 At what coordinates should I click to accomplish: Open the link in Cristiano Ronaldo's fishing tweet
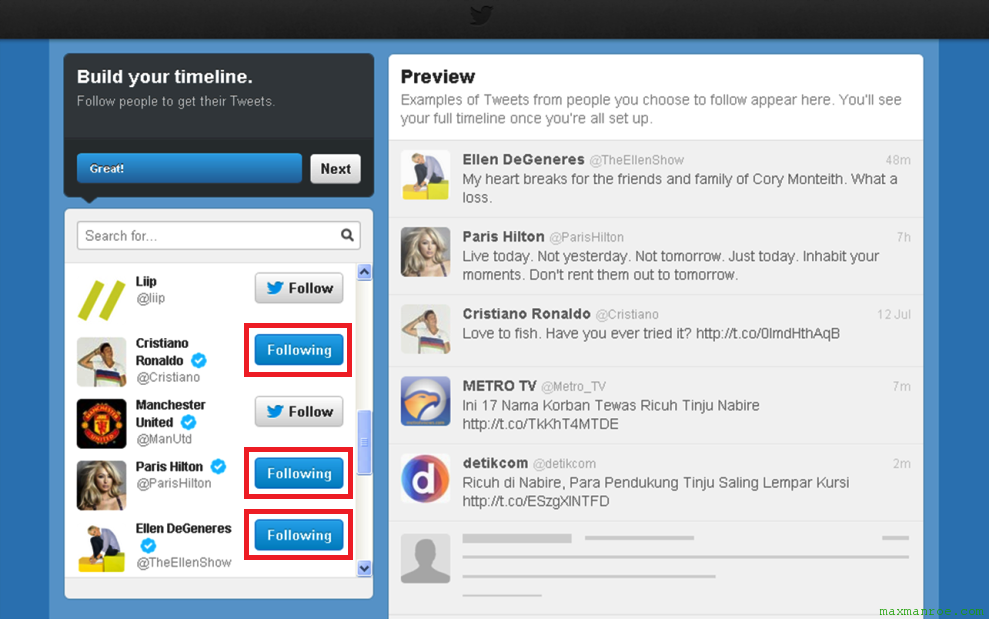(767, 331)
